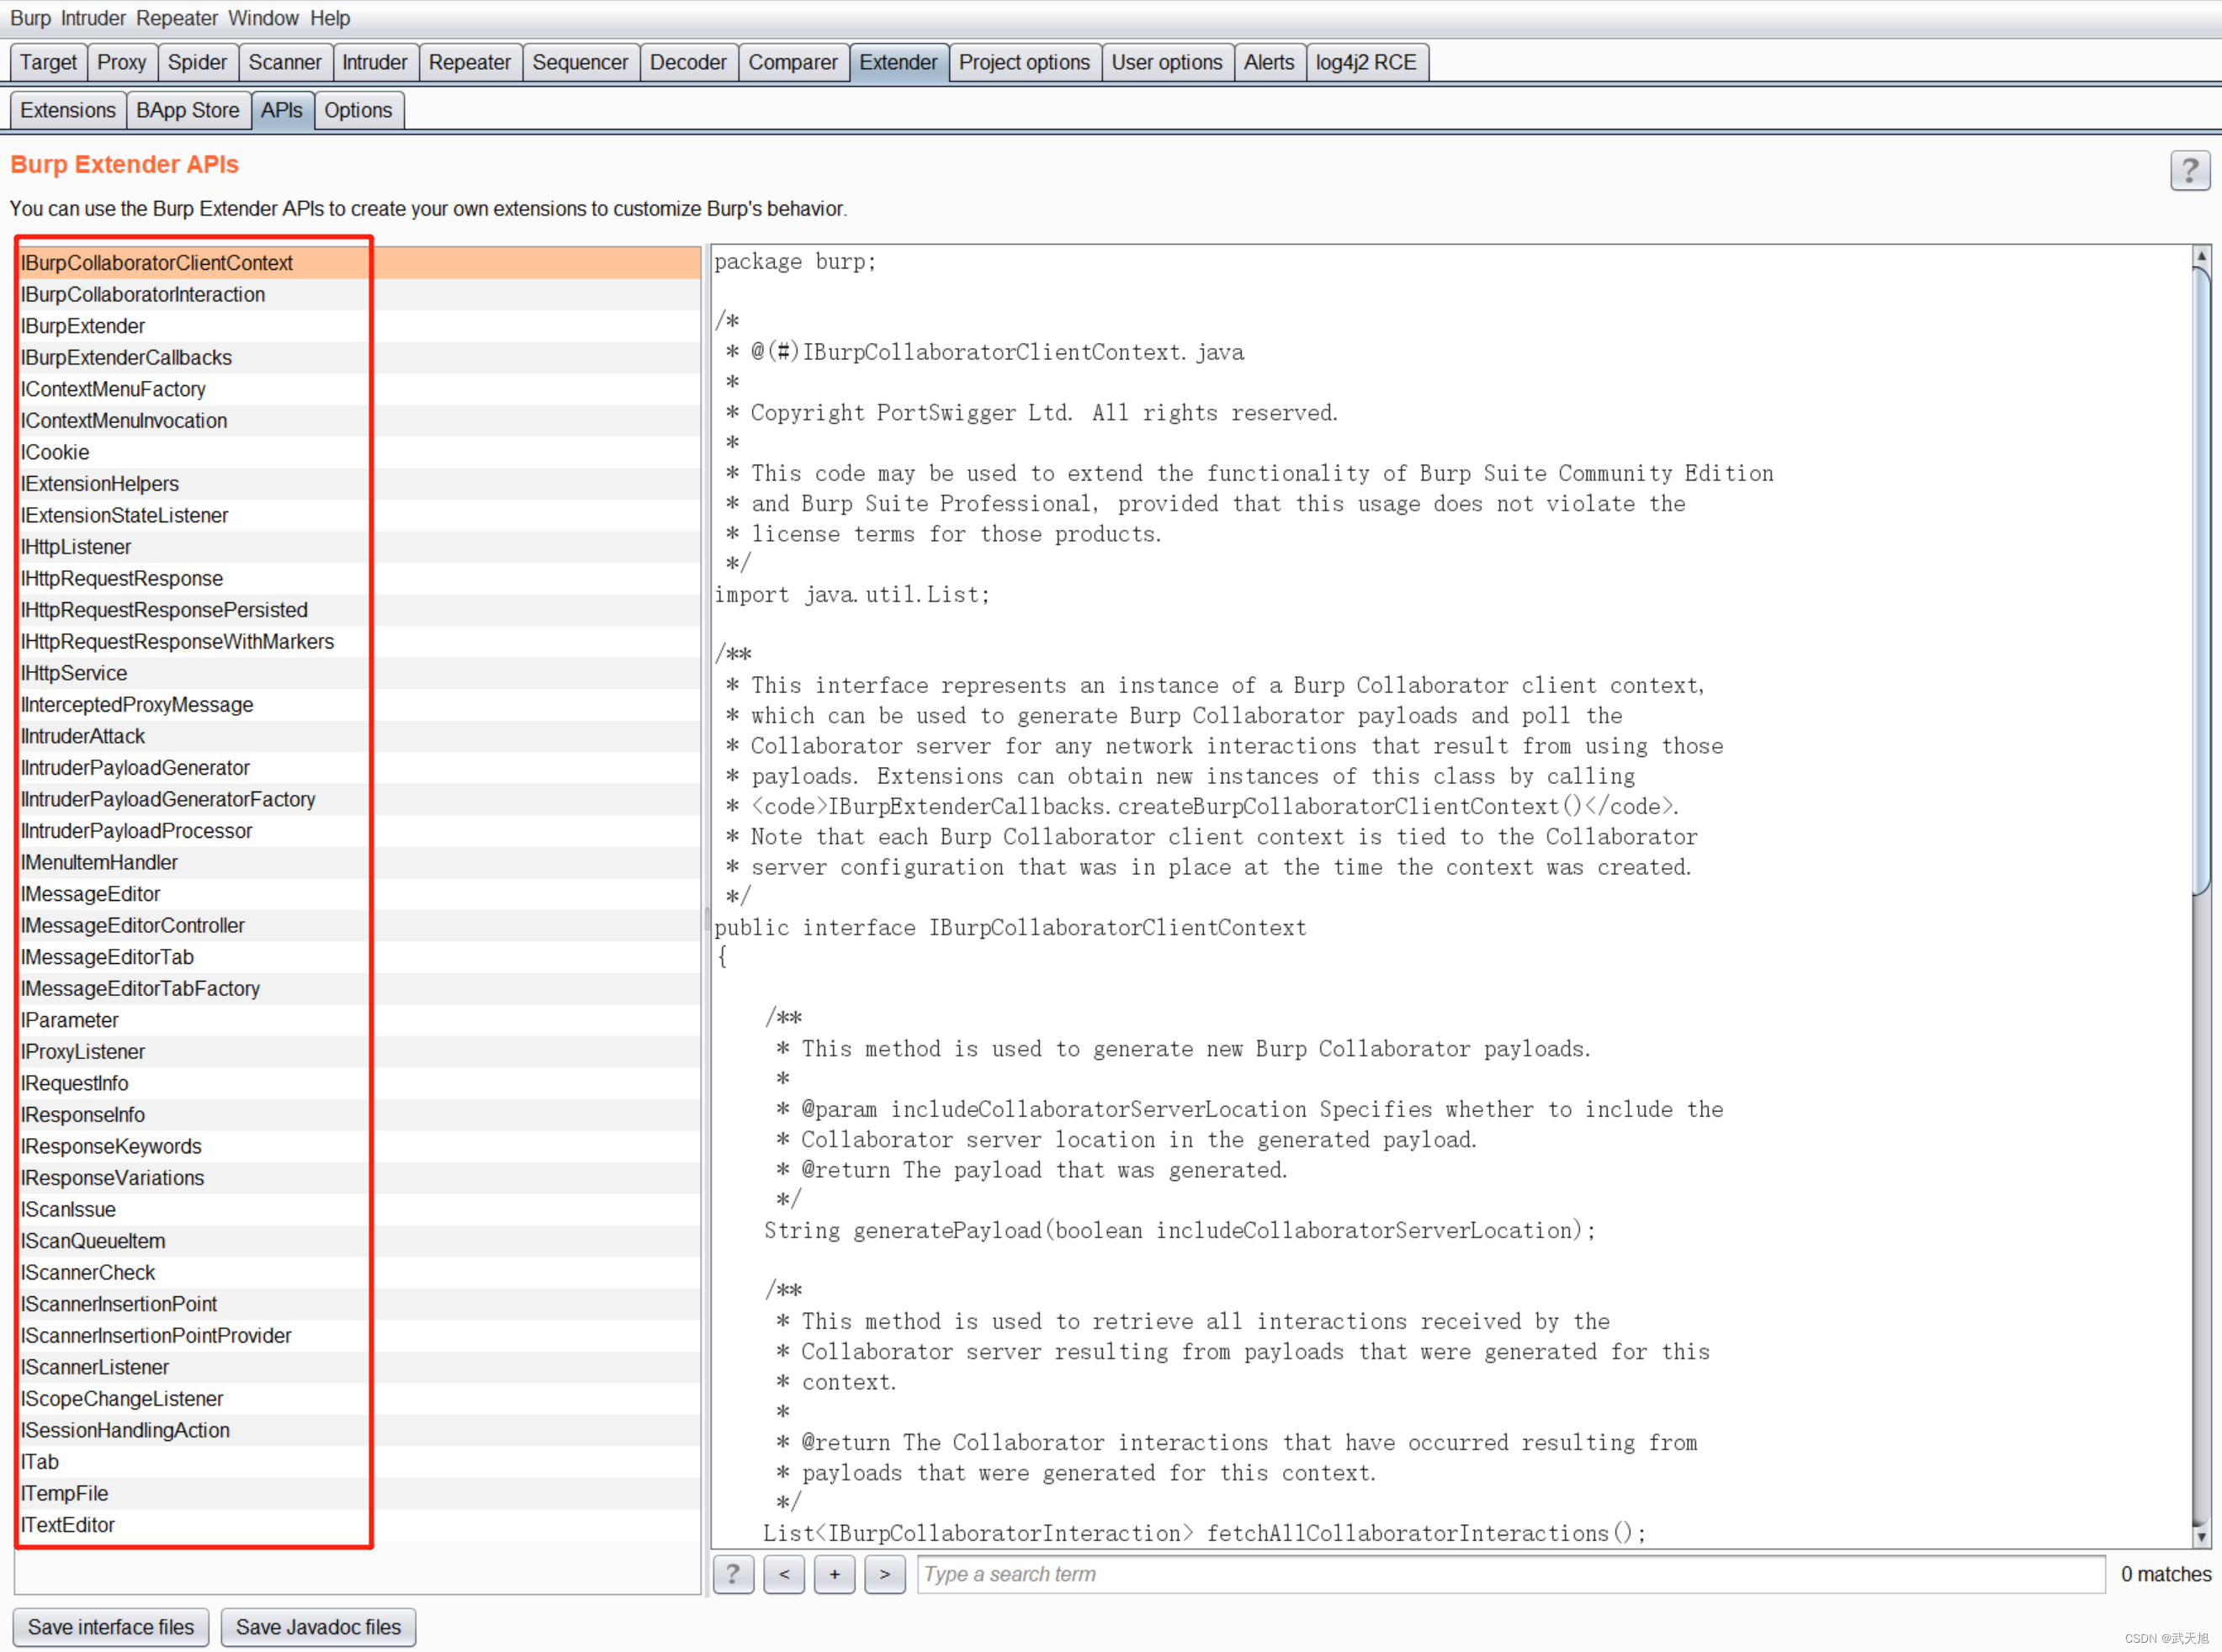Screen dimensions: 2222x1652
Task: Switch to the Decoder tab
Action: [688, 62]
